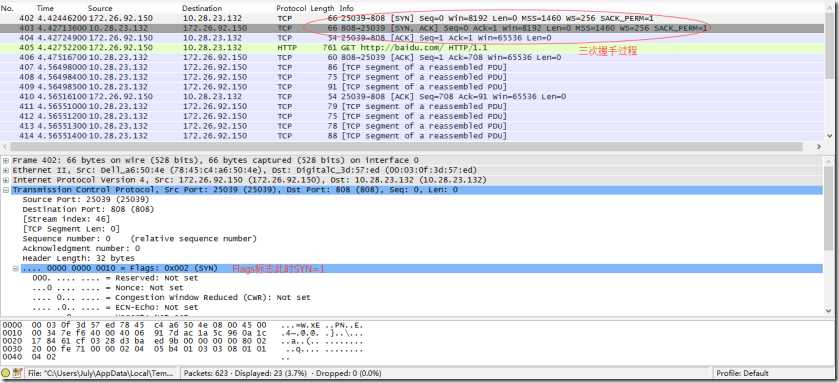Select packet 407 row of length 86
839x383 pixels.
point(412,67)
